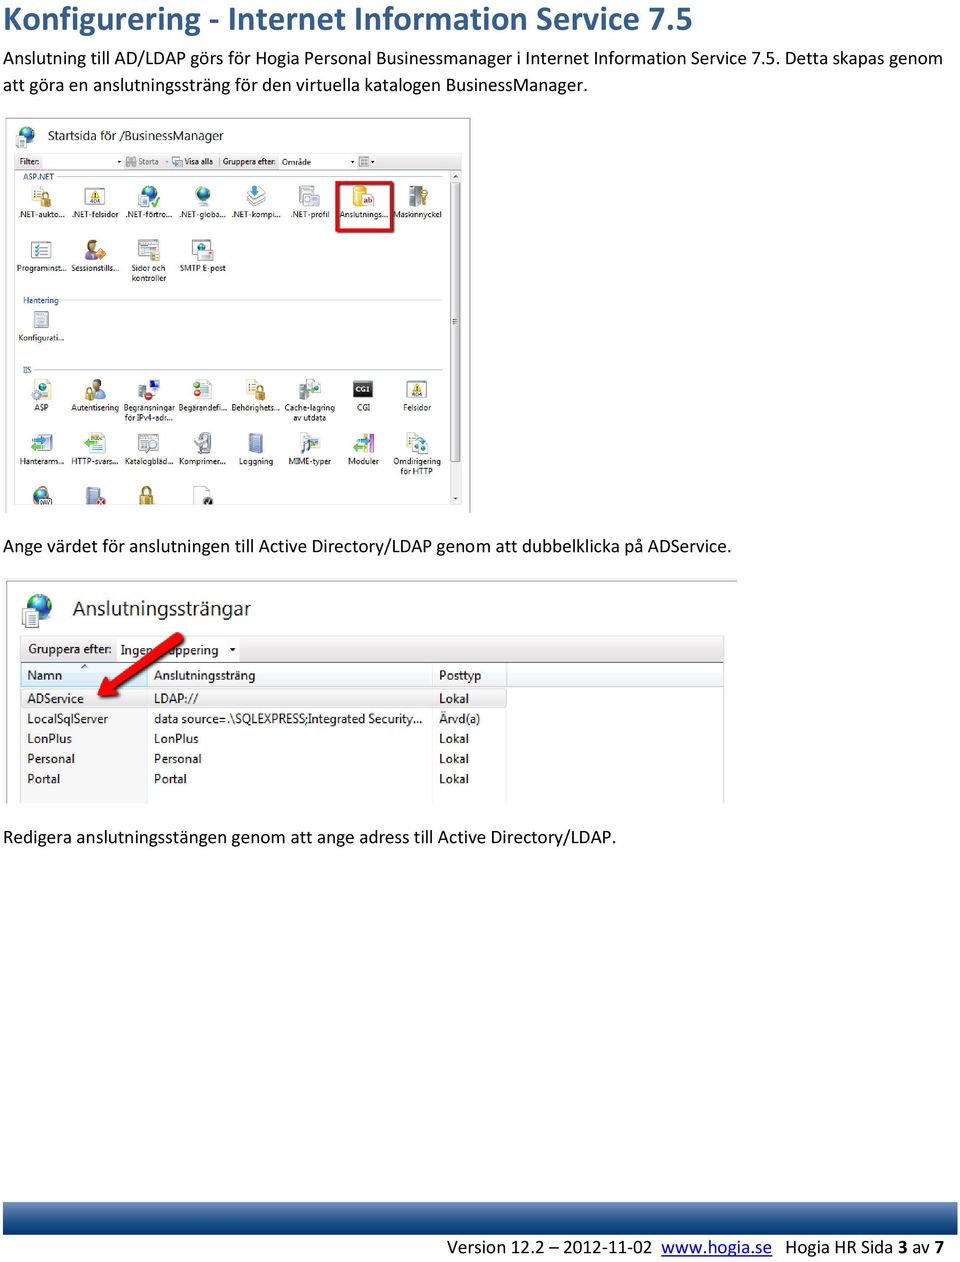This screenshot has width=960, height=1262.
Task: Open Cache-lagring av utdata icon
Action: 310,400
